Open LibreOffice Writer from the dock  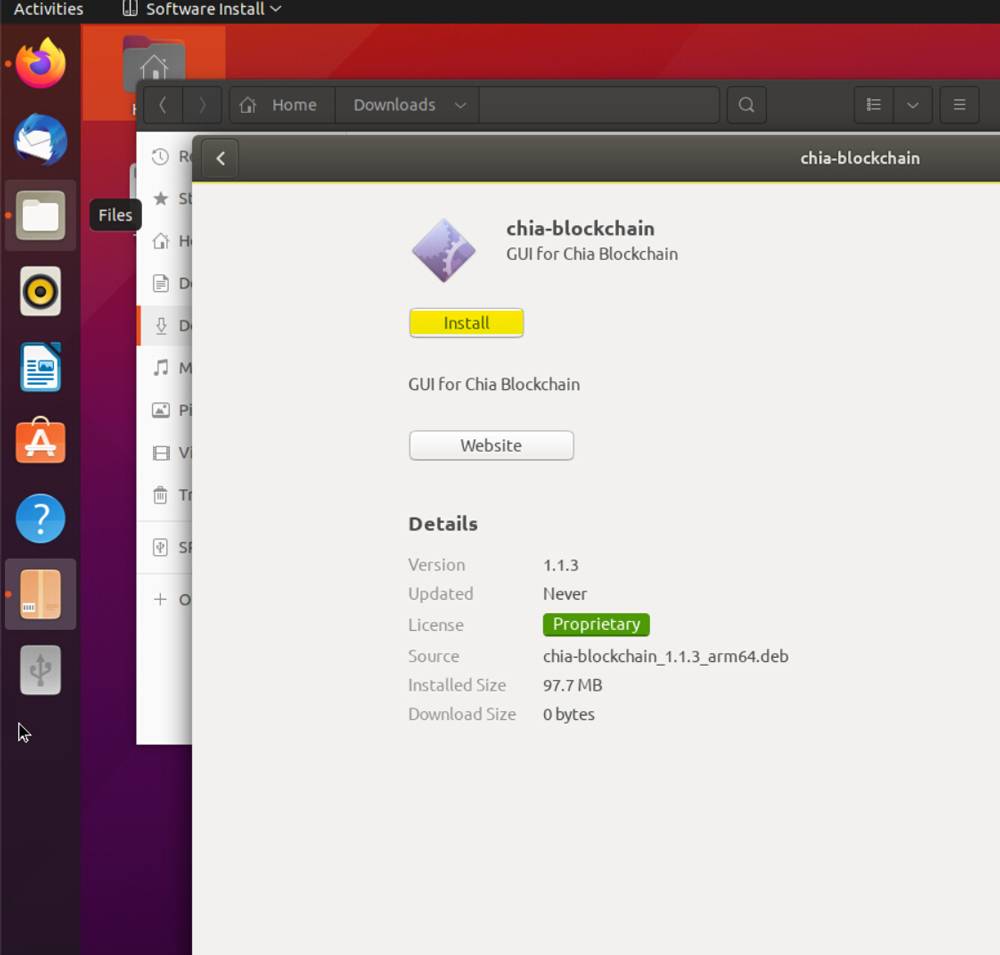[41, 367]
